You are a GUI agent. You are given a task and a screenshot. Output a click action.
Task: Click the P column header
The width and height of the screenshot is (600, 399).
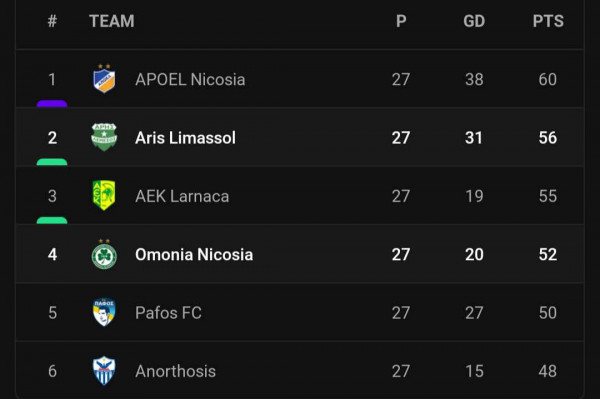click(x=401, y=21)
